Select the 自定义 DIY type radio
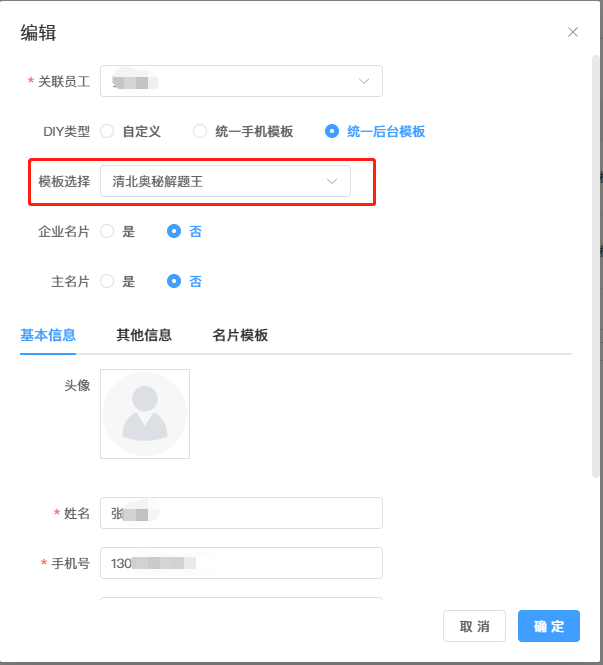The image size is (603, 665). click(107, 131)
